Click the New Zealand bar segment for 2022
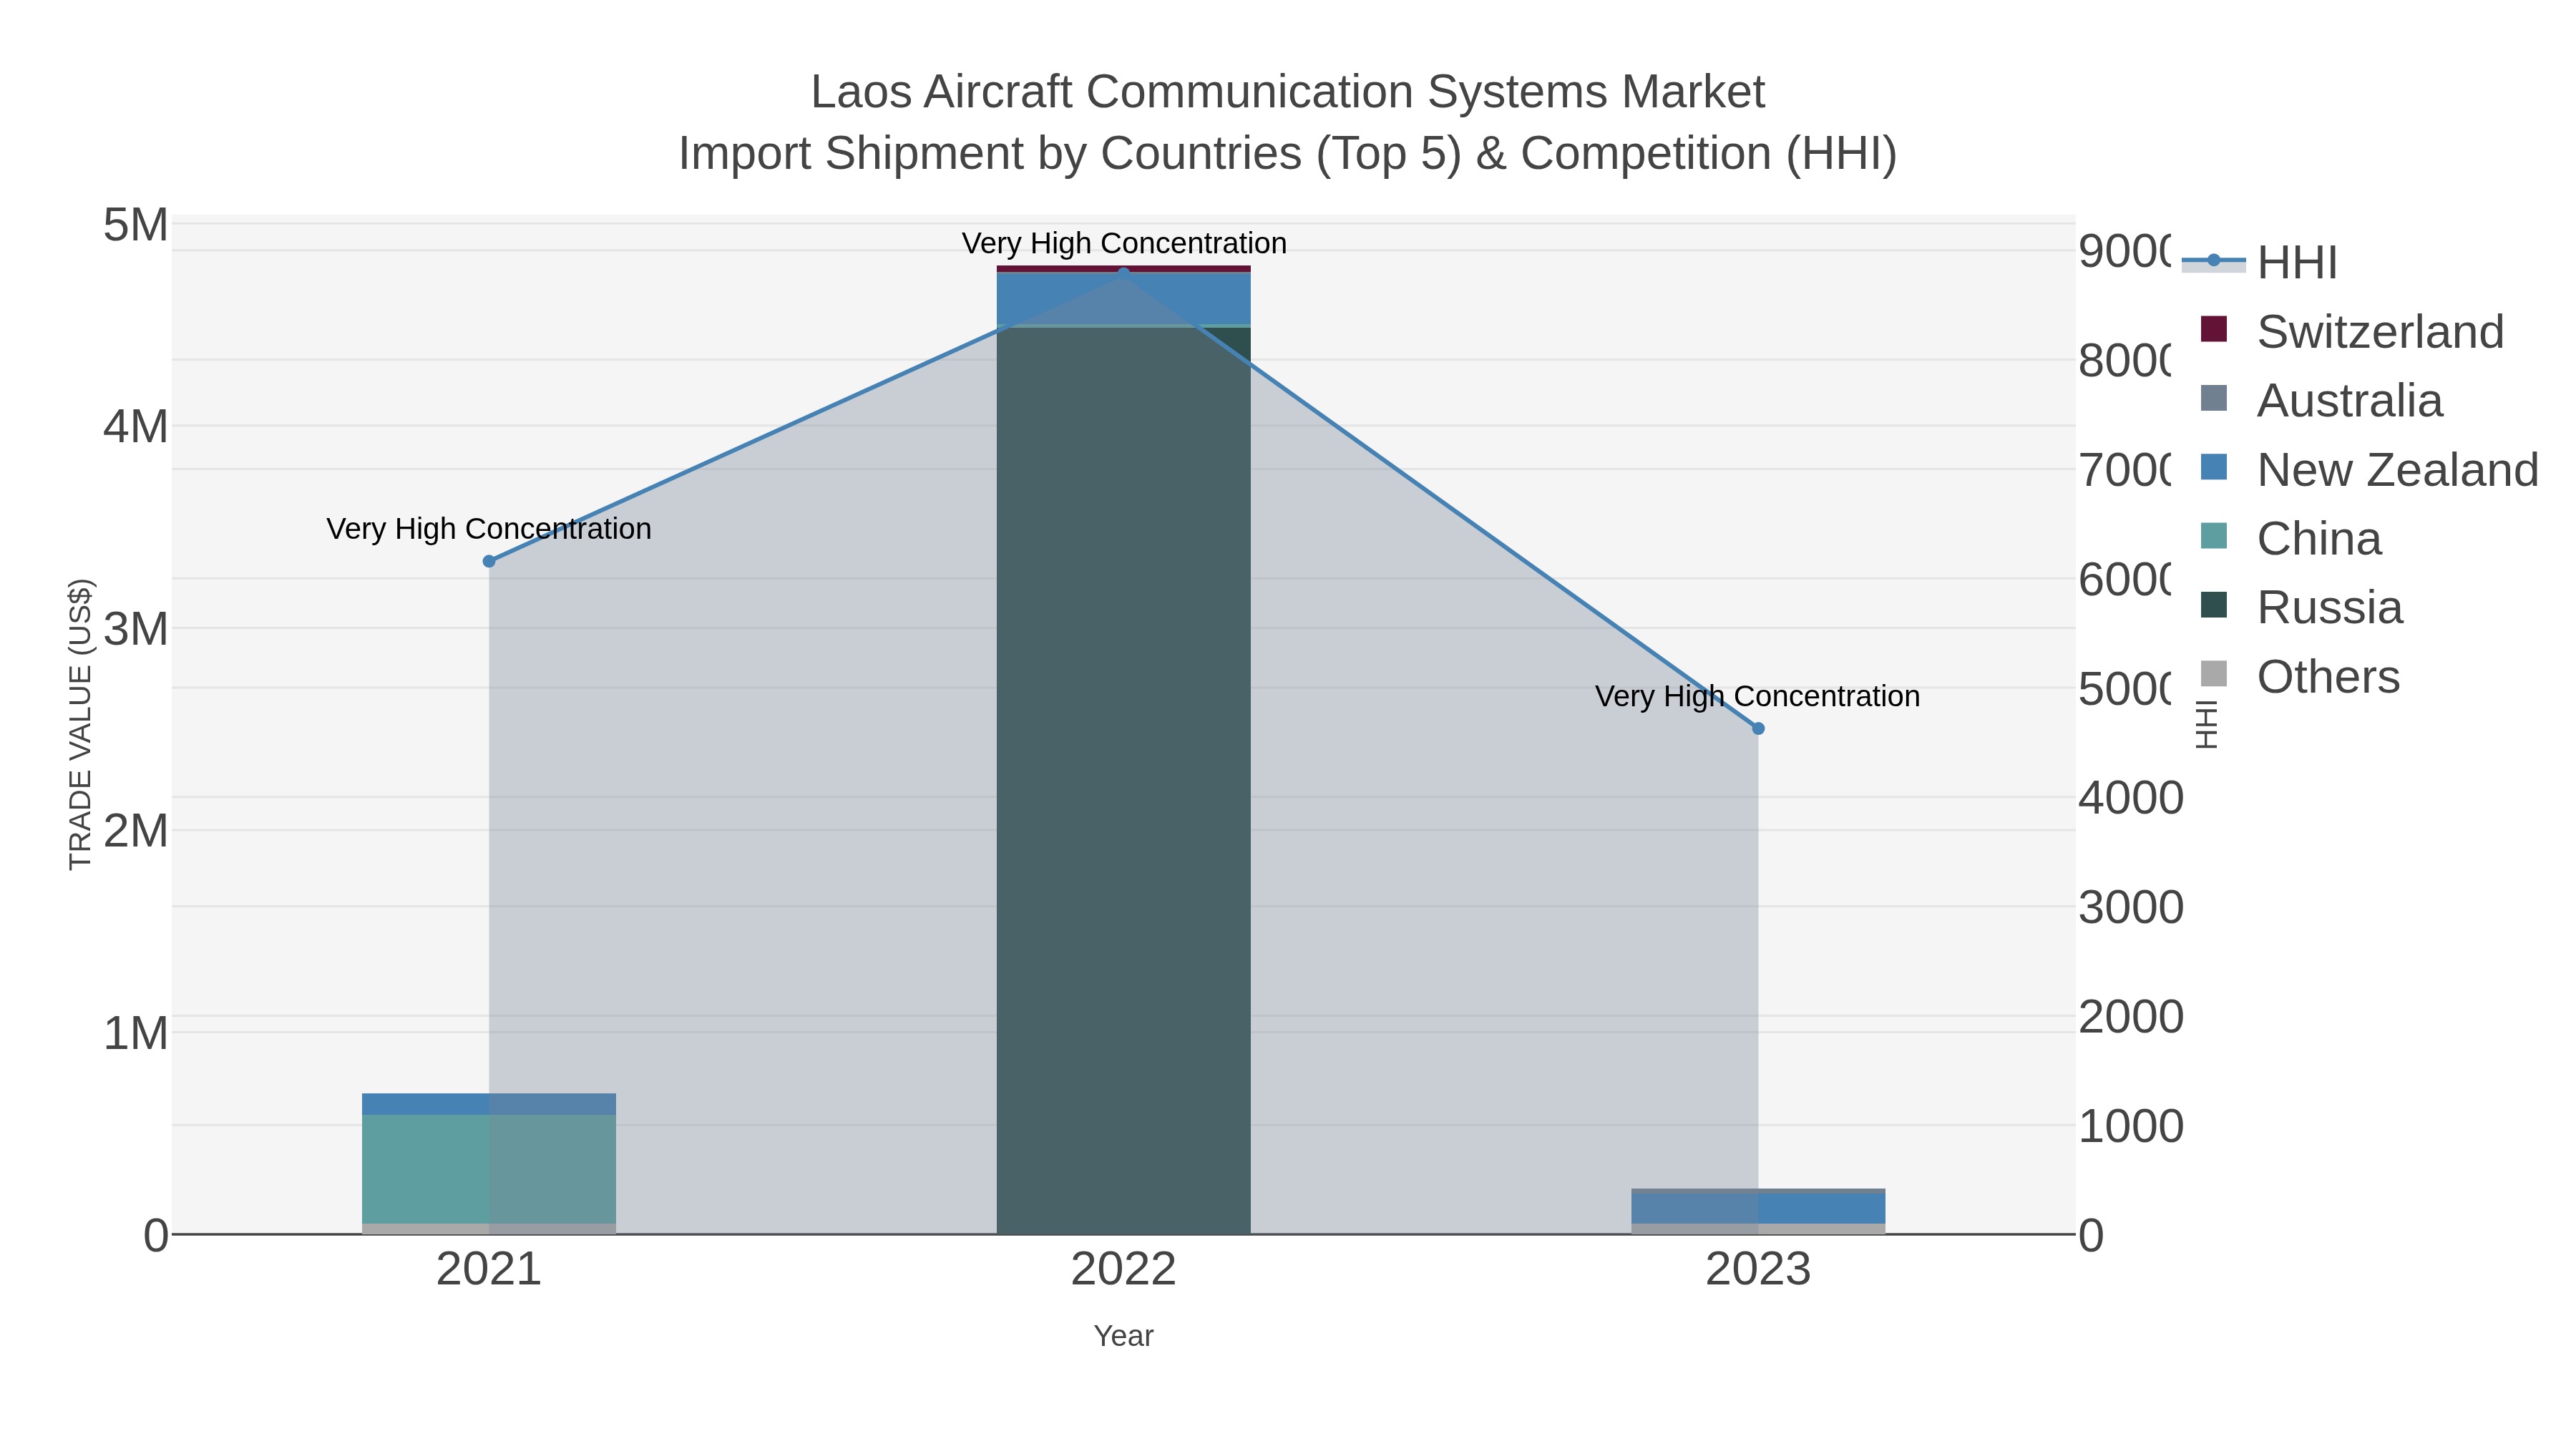Viewport: 2576px width, 1449px height. pos(1123,298)
